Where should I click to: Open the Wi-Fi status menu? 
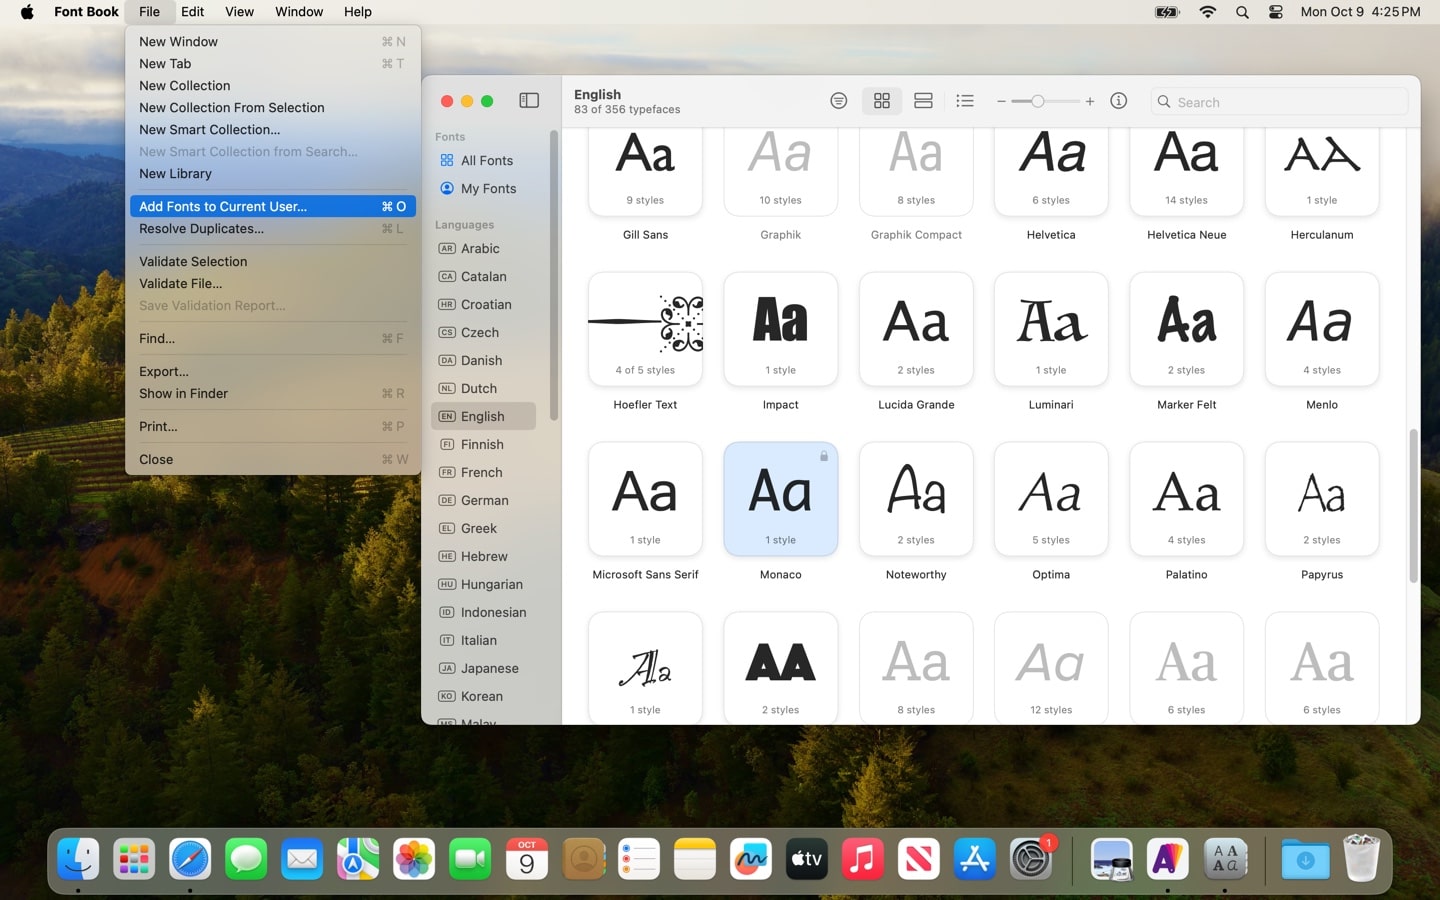pos(1208,12)
